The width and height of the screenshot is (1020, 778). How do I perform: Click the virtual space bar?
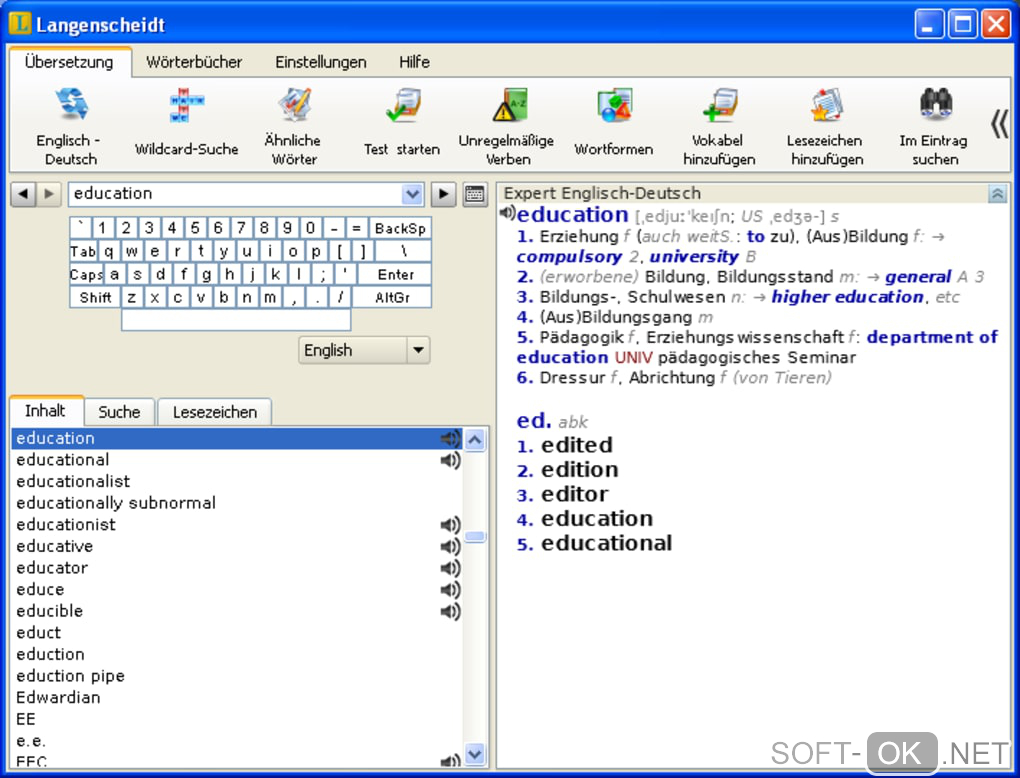(x=236, y=320)
